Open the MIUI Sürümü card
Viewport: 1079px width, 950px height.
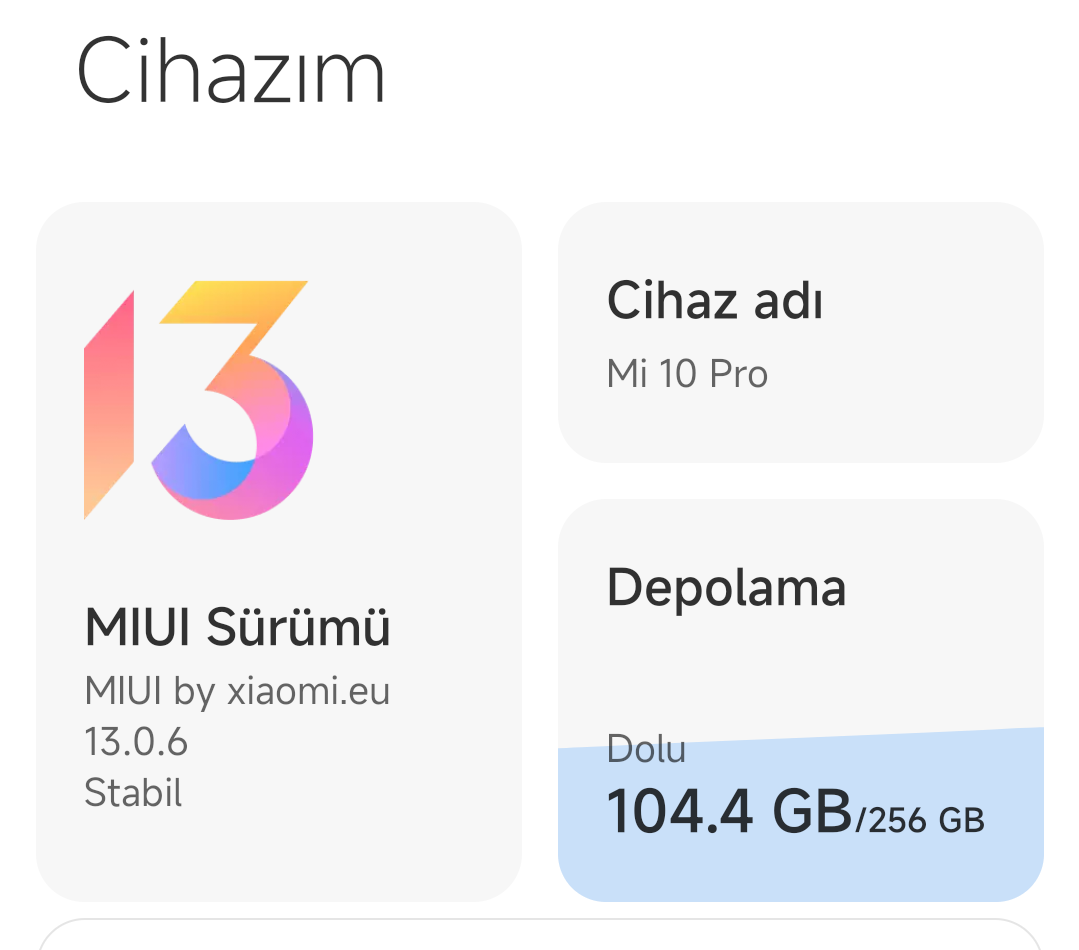point(279,552)
